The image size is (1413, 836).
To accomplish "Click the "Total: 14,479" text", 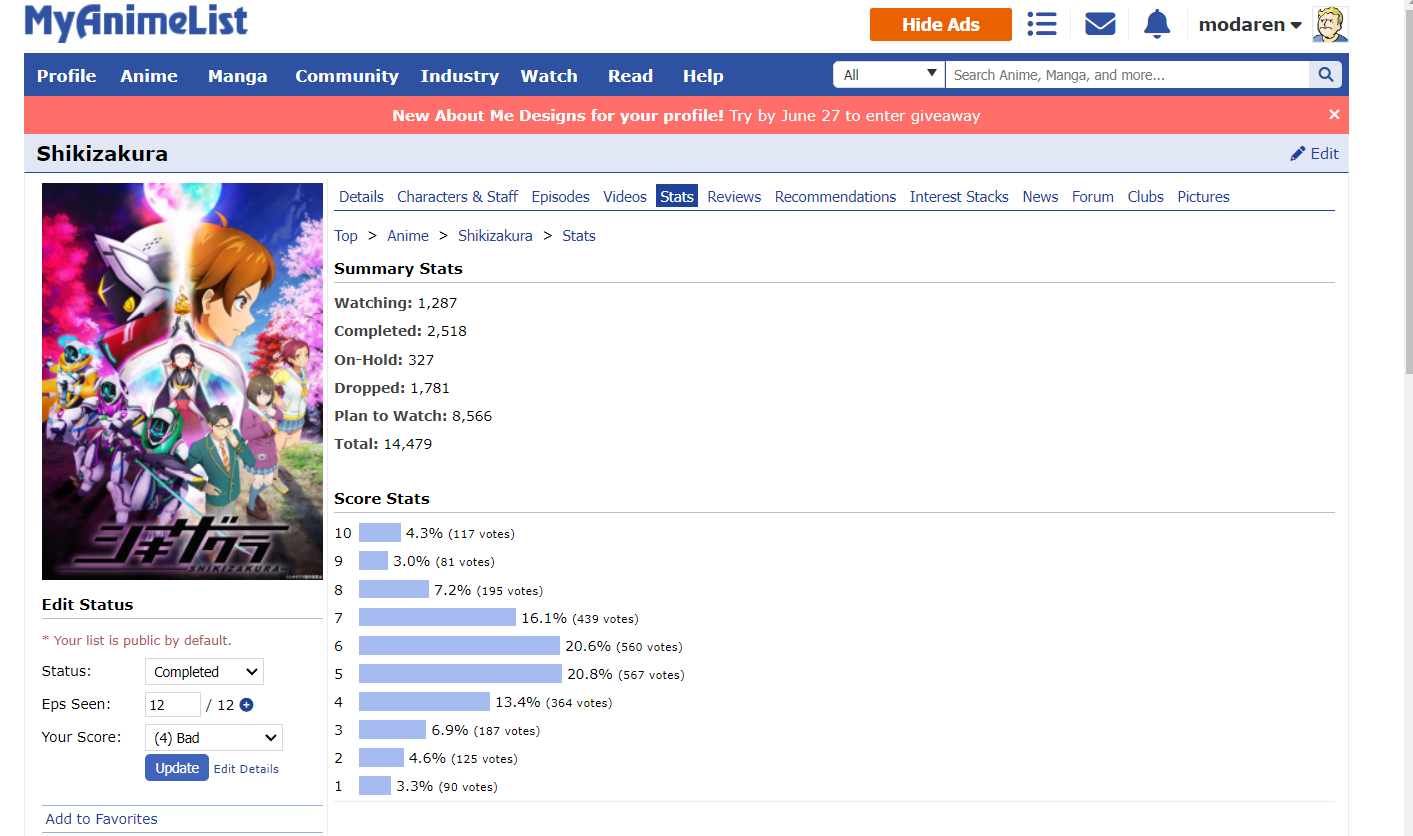I will (x=383, y=444).
